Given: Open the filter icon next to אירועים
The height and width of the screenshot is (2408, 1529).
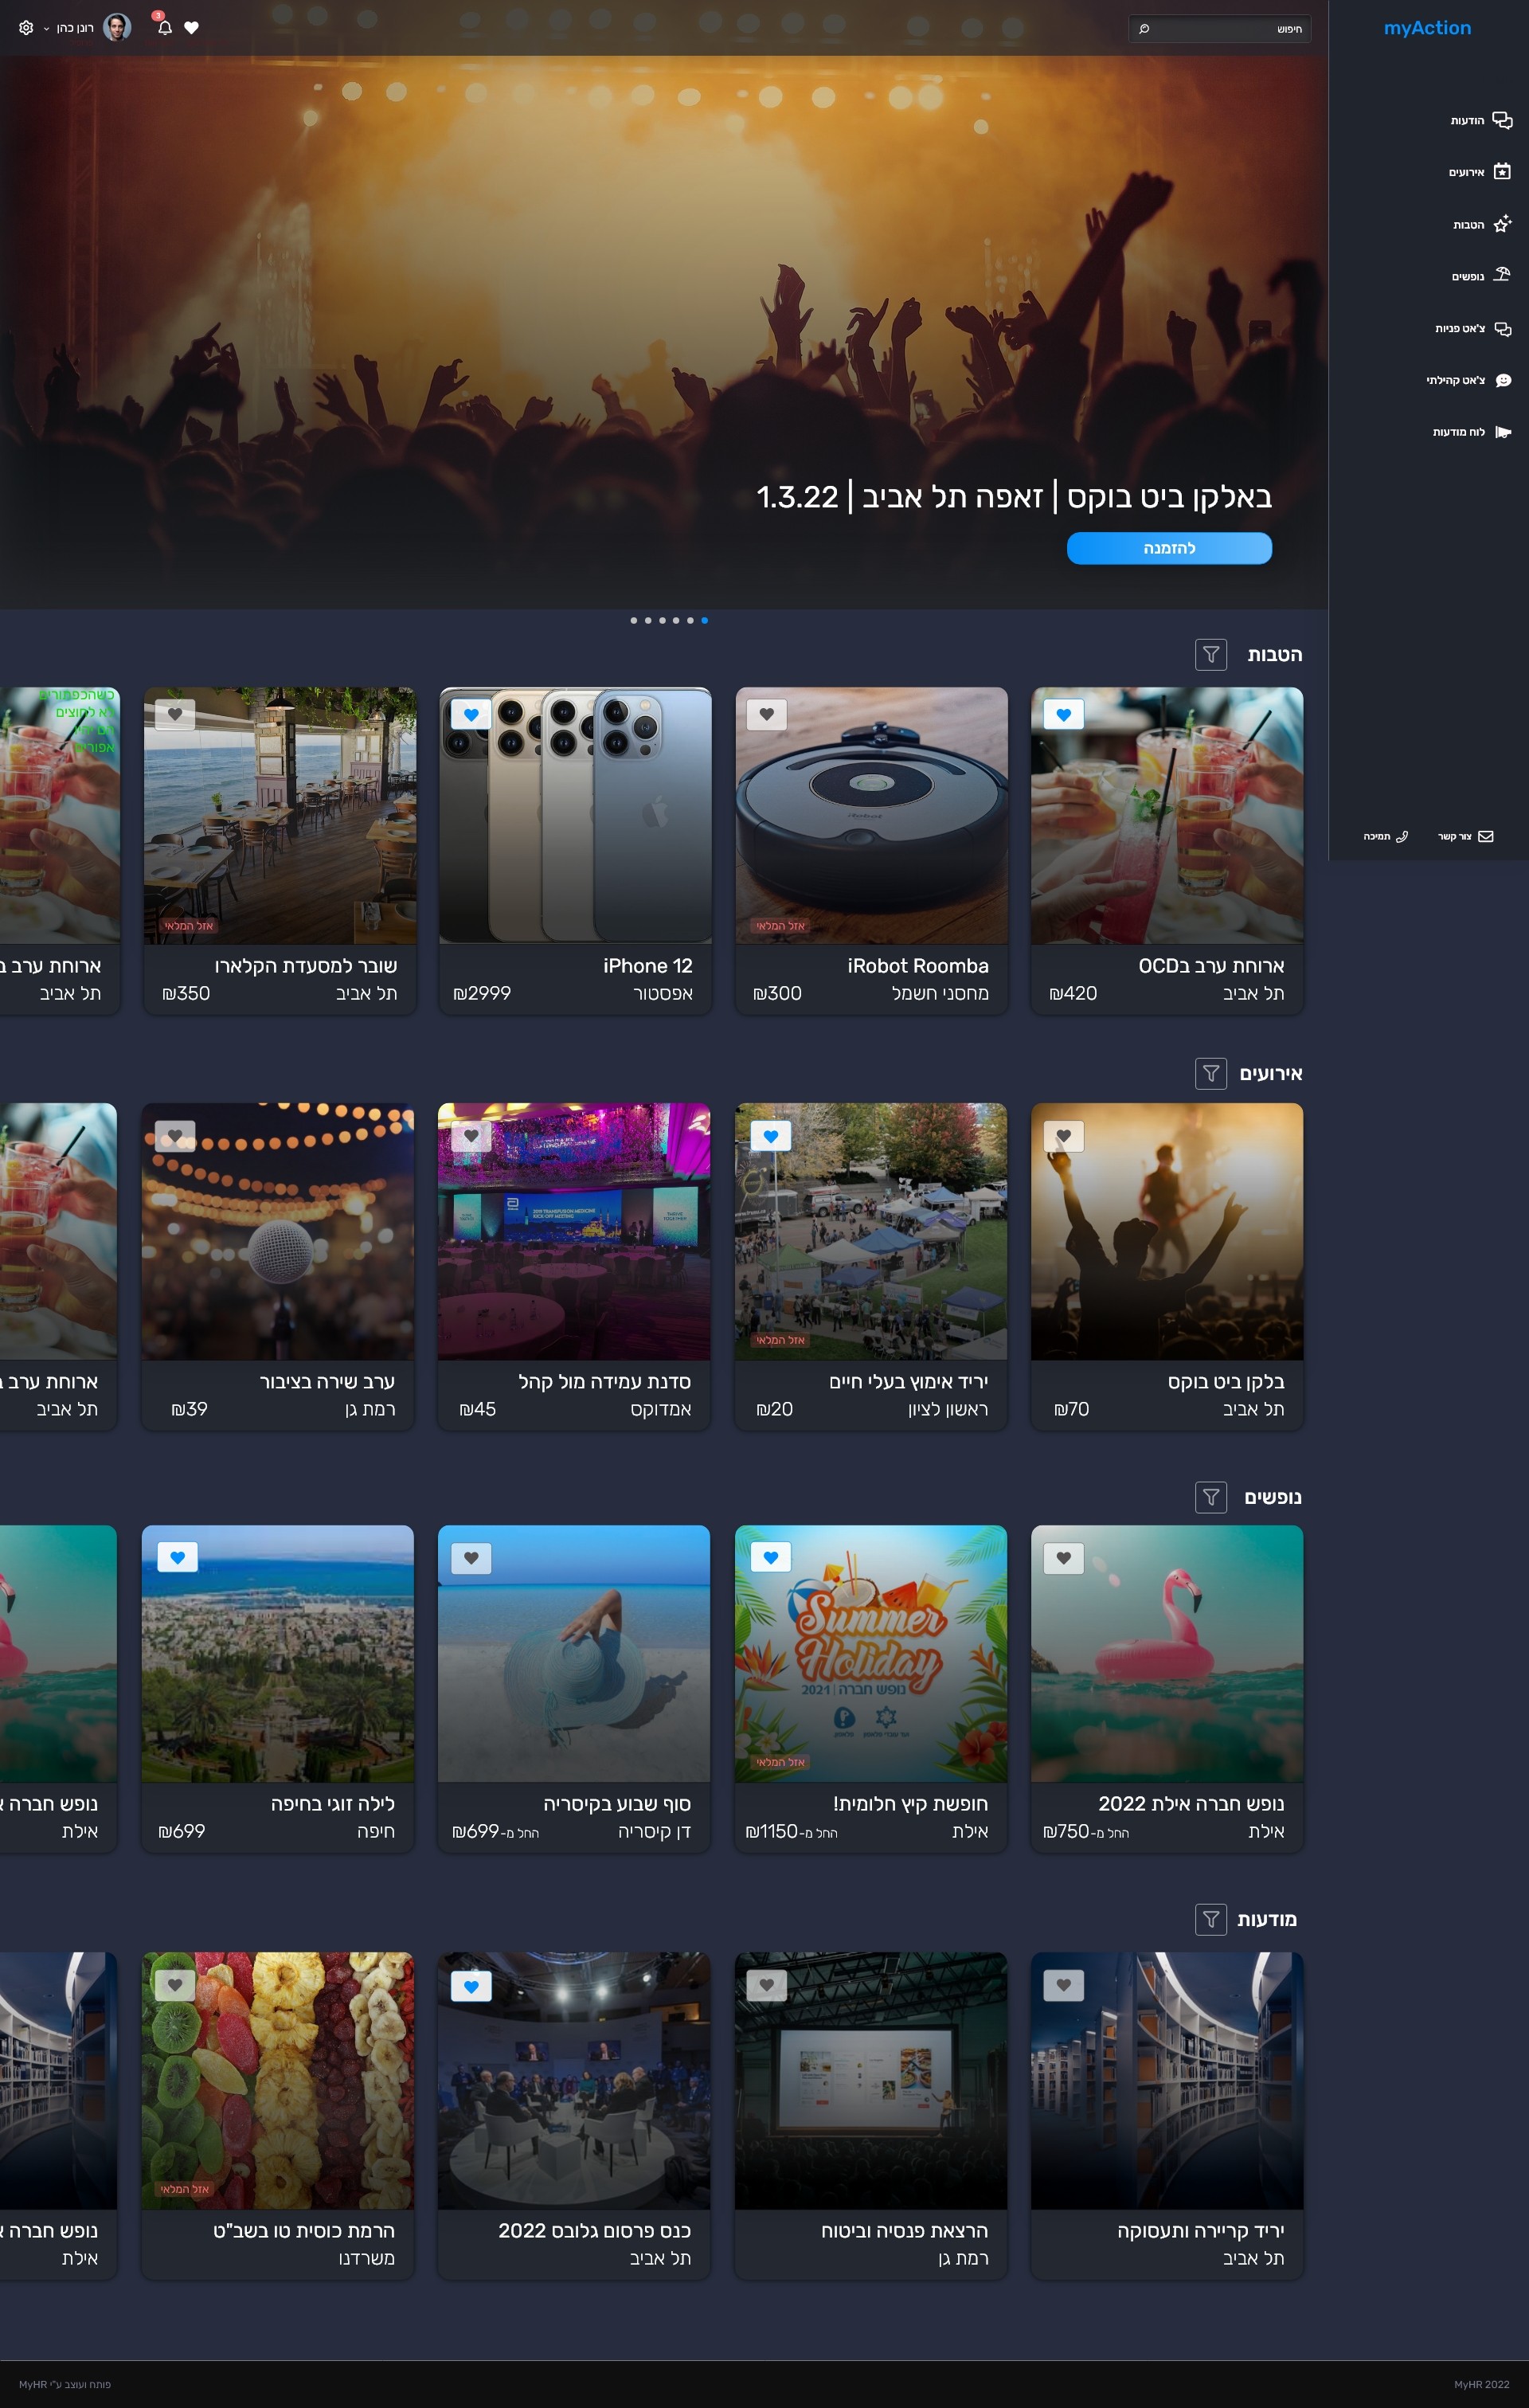Looking at the screenshot, I should point(1210,1073).
